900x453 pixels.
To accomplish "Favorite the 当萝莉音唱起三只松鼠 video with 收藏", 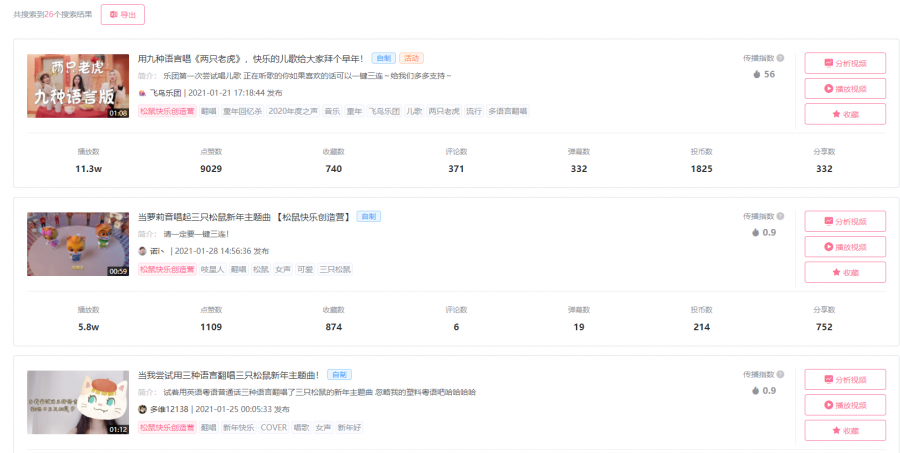I will click(845, 272).
